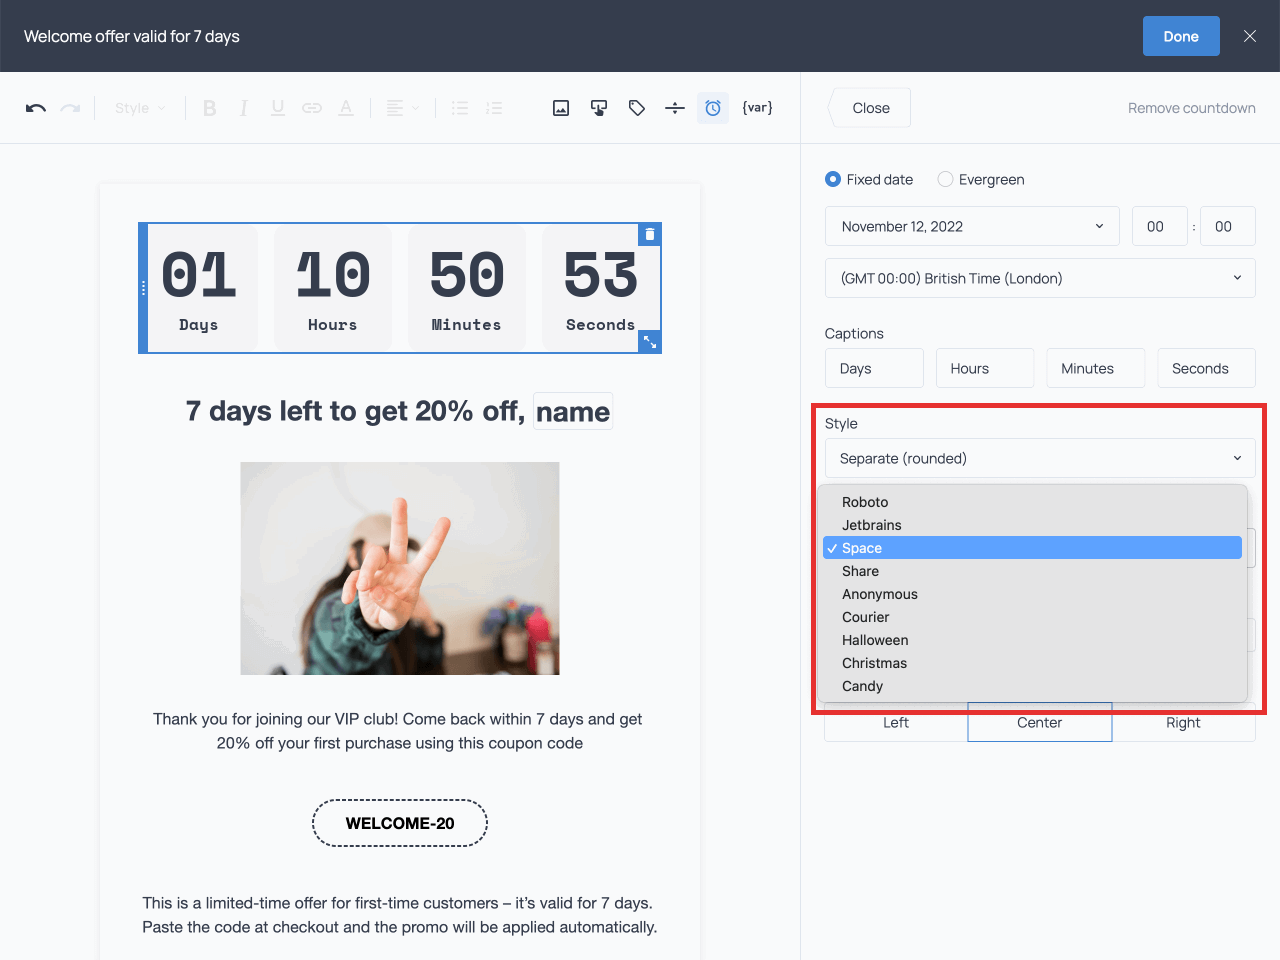Screen dimensions: 1280x960
Task: Open the Separate (rounded) style dropdown
Action: coord(1040,458)
